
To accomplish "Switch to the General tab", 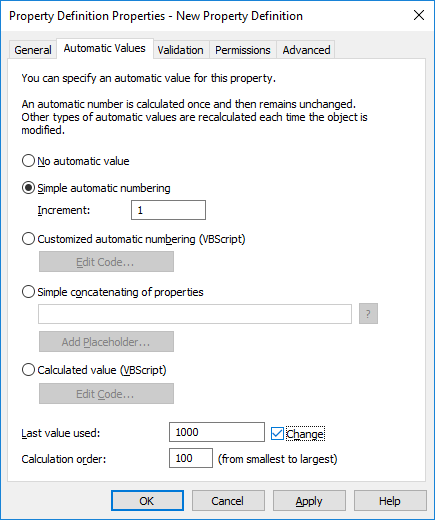I will [33, 50].
